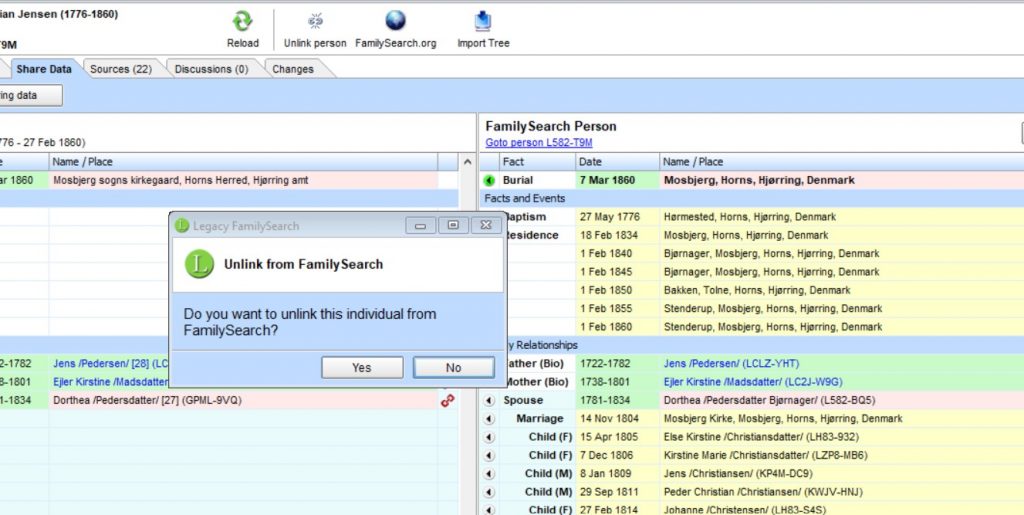Select Marriage place Mosbjerg Kirke
Viewport: 1024px width, 515px height.
783,418
